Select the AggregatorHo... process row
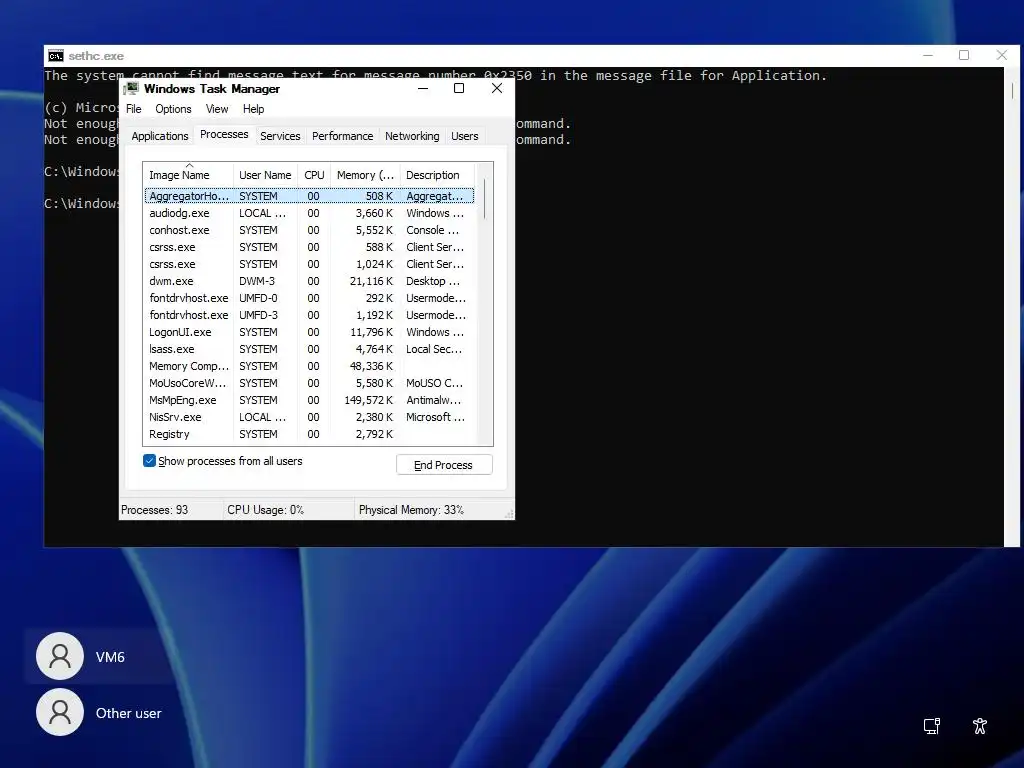The height and width of the screenshot is (768, 1024). click(x=309, y=196)
